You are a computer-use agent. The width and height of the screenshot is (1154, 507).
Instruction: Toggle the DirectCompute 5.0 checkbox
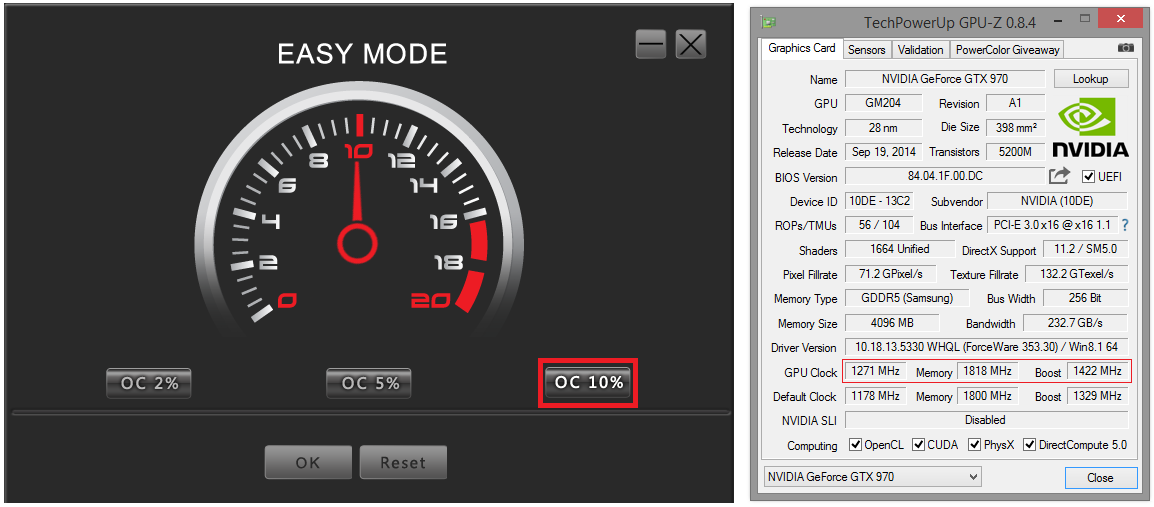tap(1030, 444)
